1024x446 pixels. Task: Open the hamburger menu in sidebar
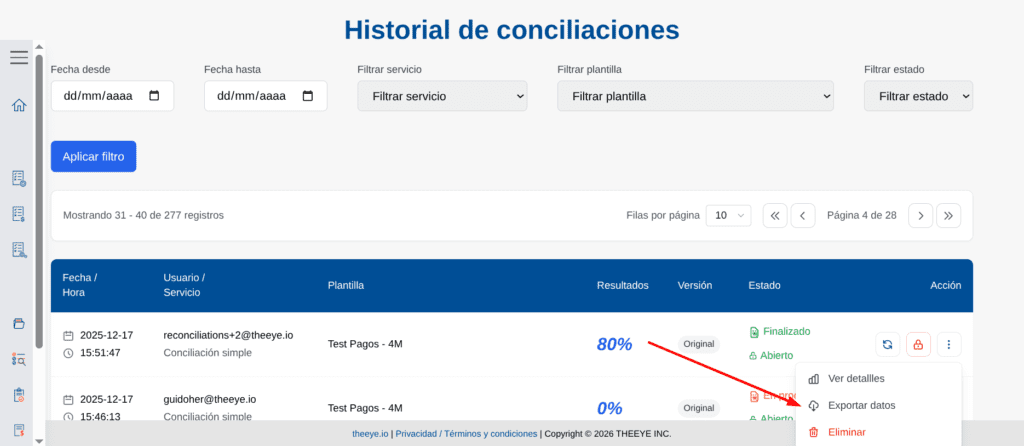pyautogui.click(x=18, y=57)
